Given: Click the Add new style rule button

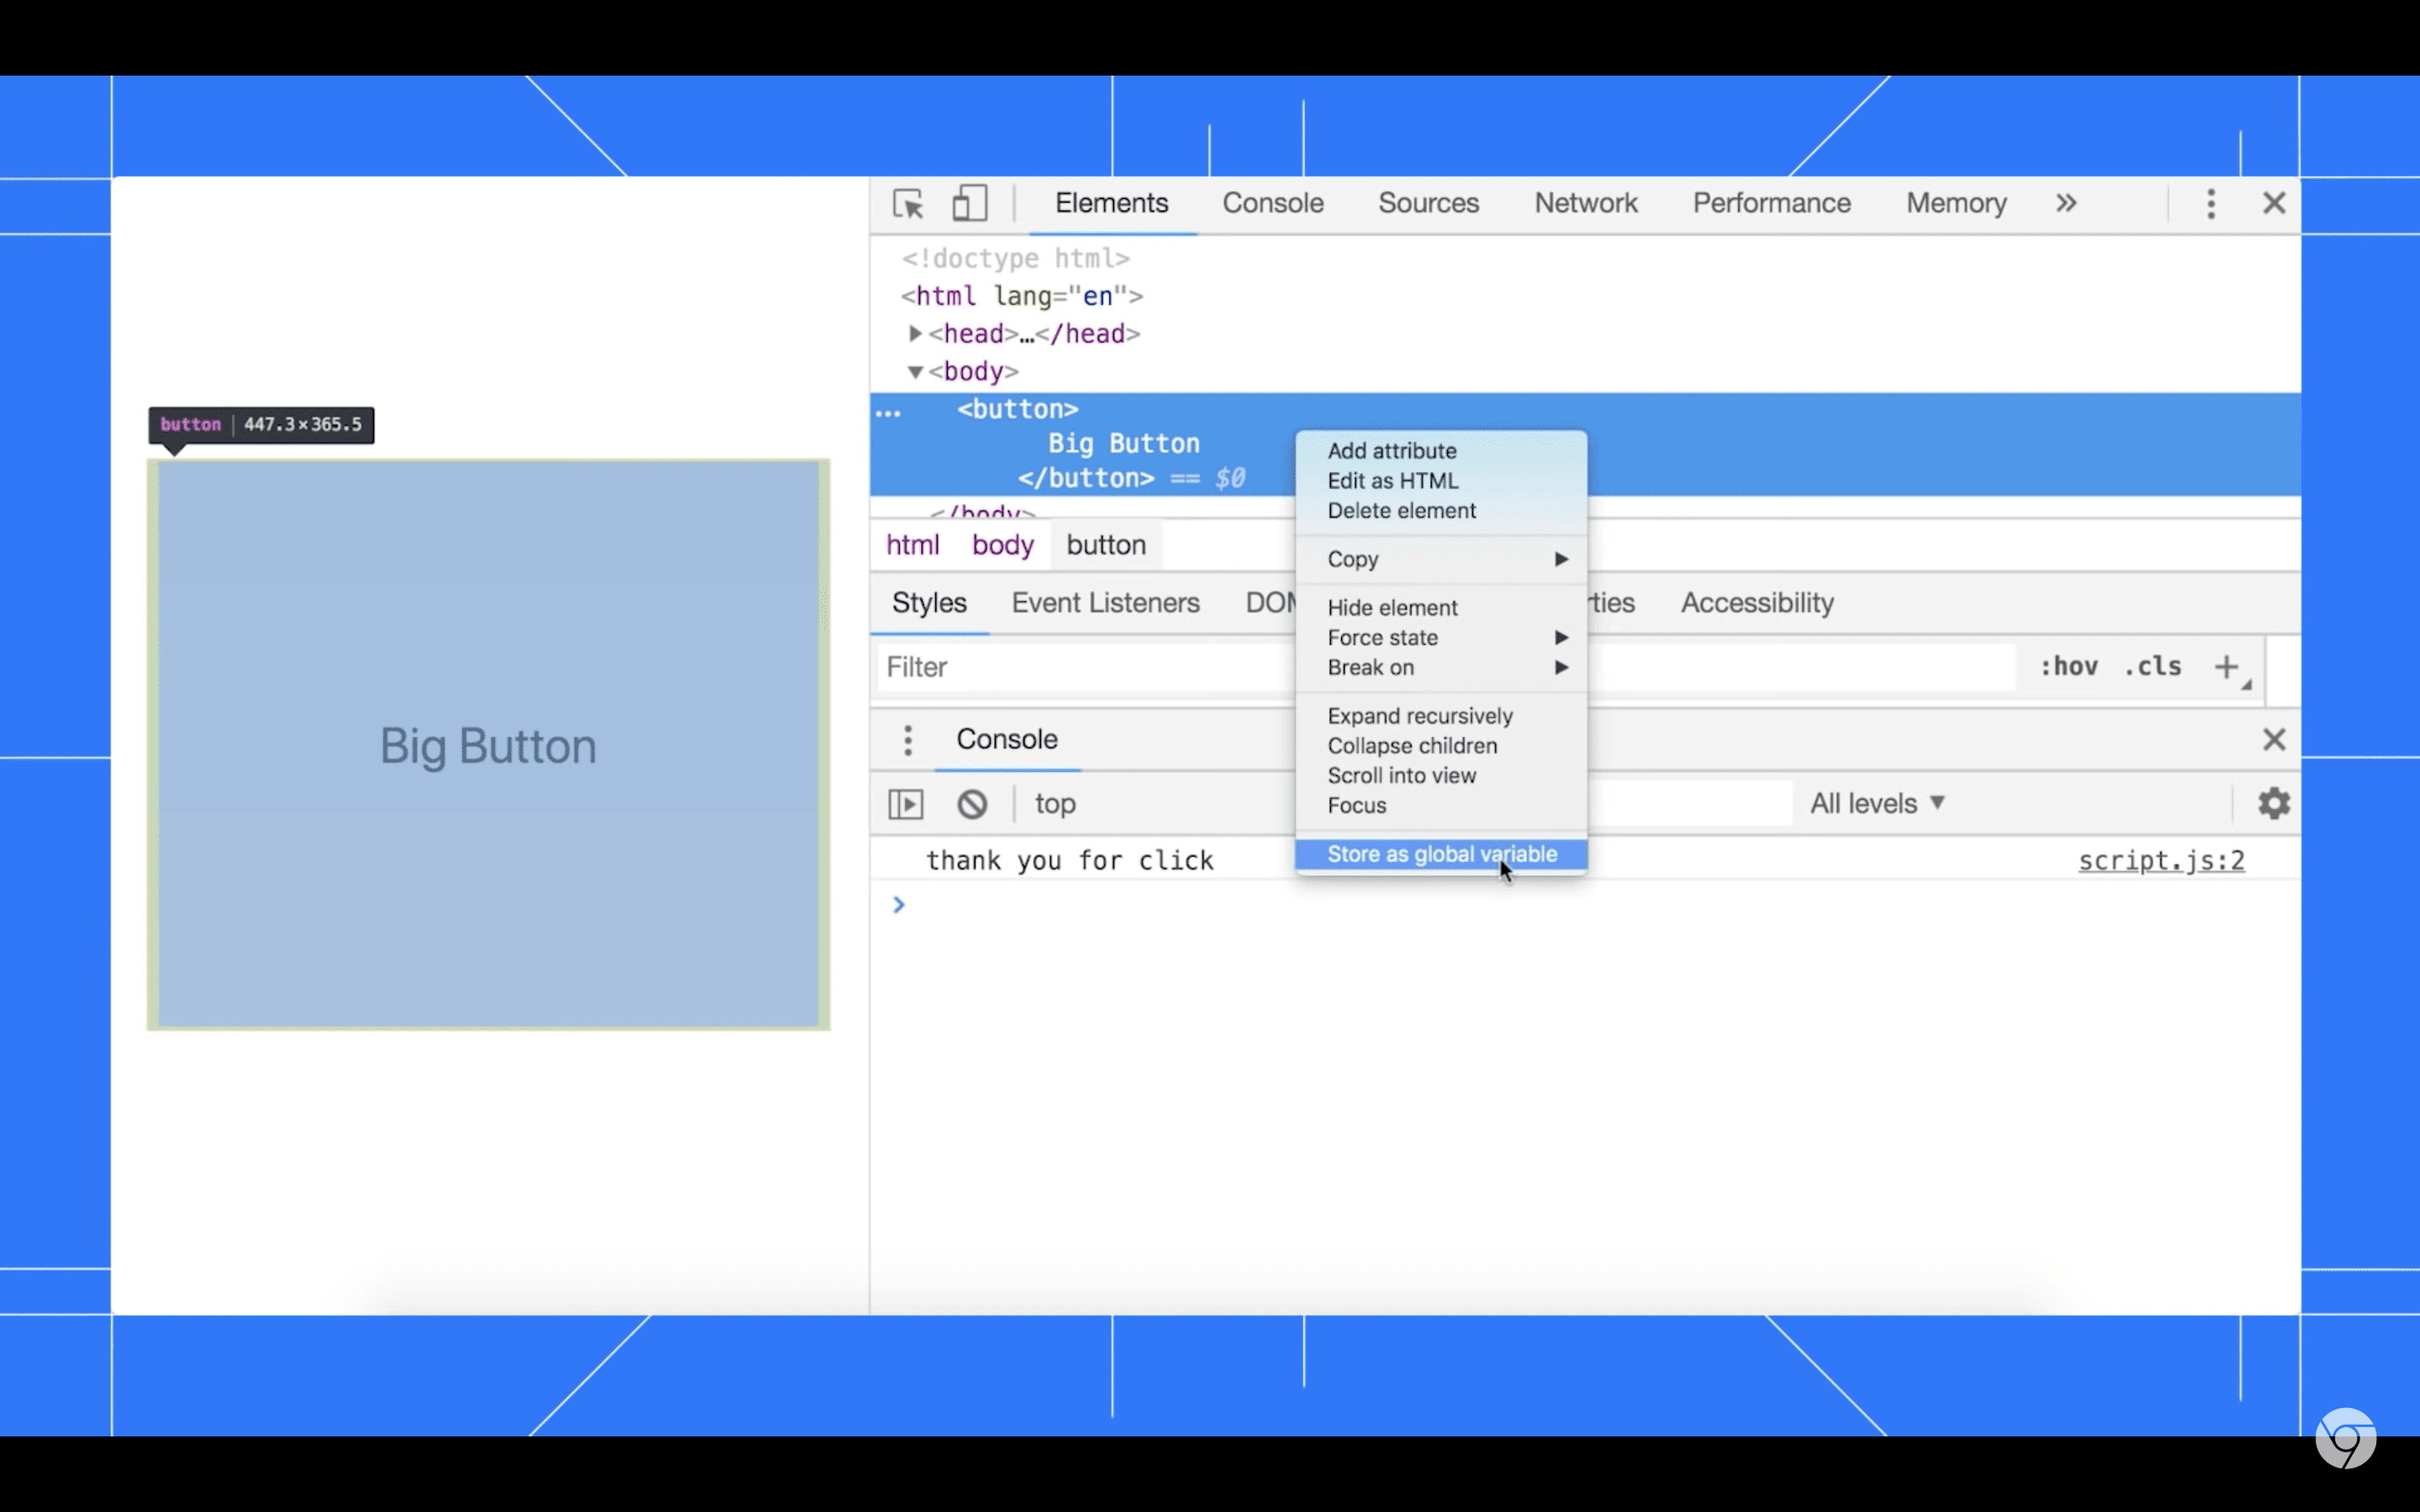Looking at the screenshot, I should (x=2227, y=667).
